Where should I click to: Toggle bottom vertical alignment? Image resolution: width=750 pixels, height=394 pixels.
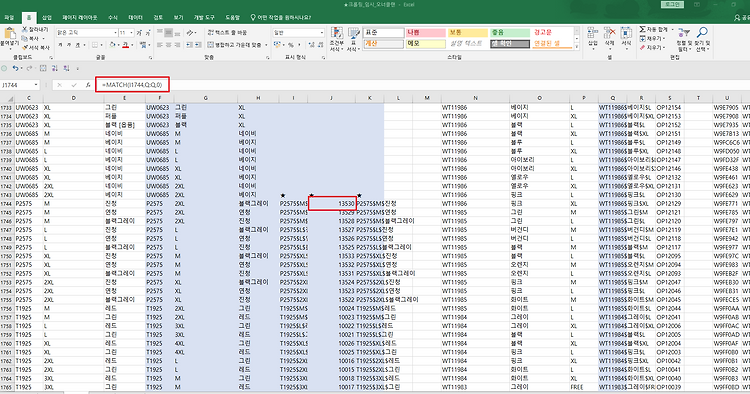click(177, 33)
